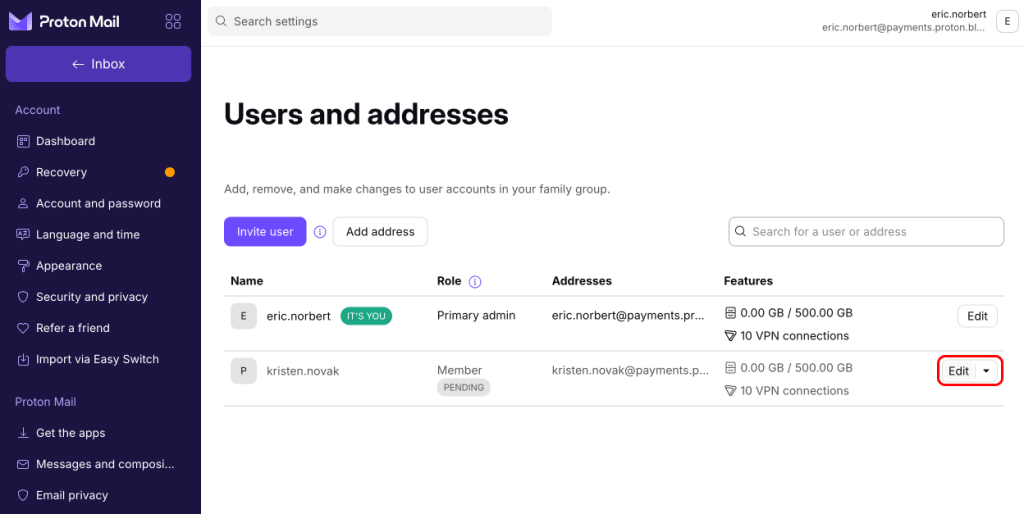Open Import via Easy Switch
1024x514 pixels.
[x=97, y=359]
